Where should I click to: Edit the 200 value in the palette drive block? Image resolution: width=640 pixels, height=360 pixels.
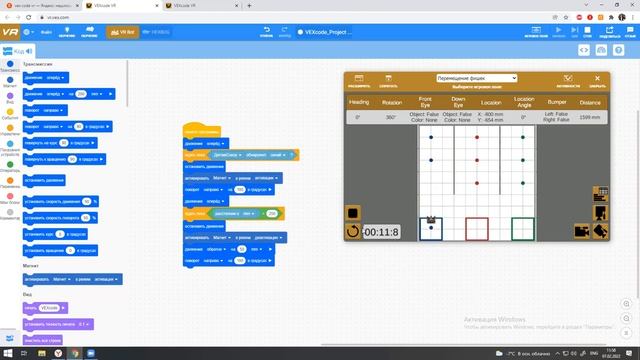click(81, 94)
